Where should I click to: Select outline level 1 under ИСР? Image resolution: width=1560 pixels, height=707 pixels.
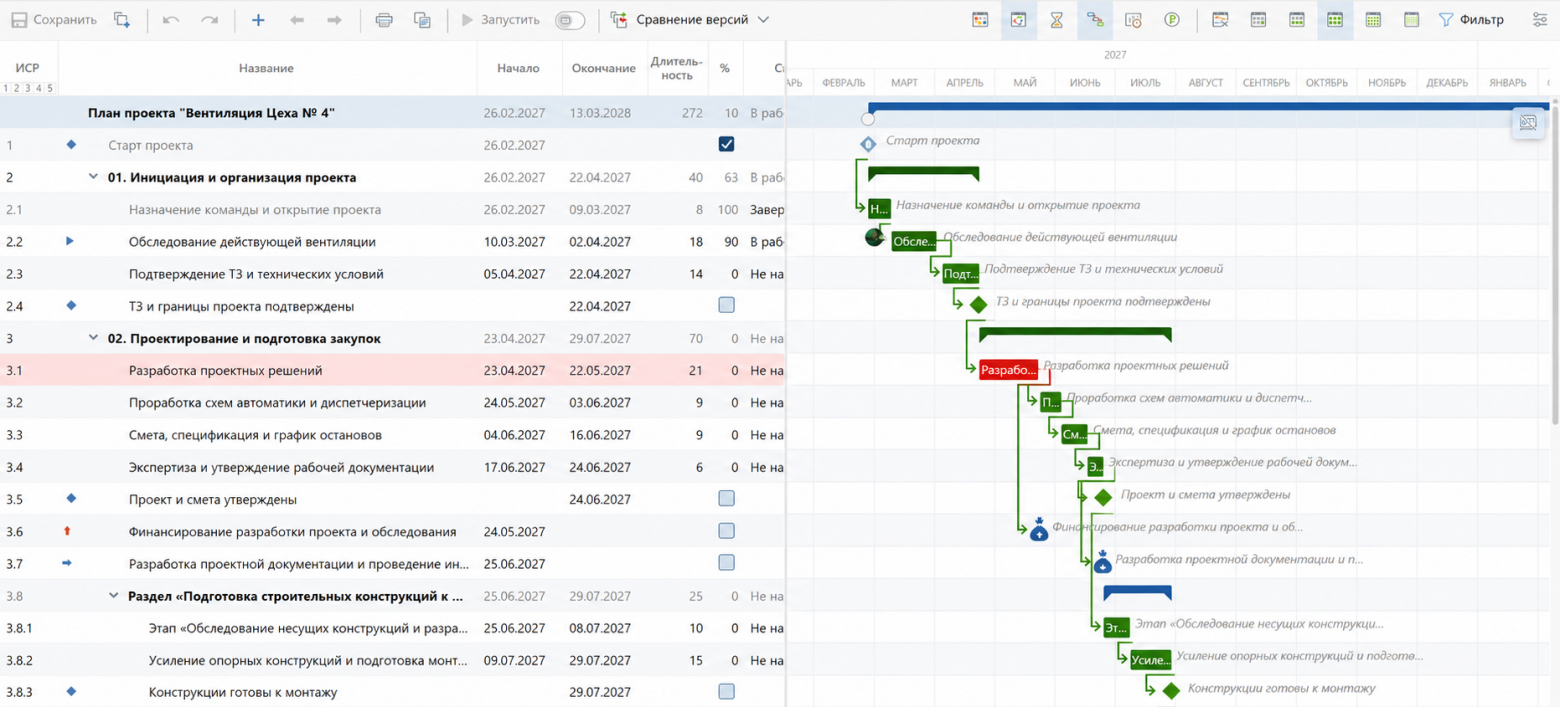6,88
